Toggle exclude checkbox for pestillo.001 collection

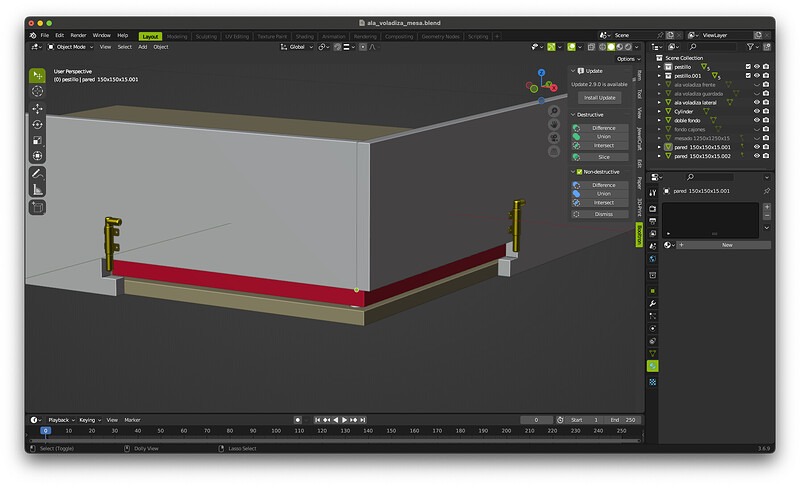click(748, 75)
